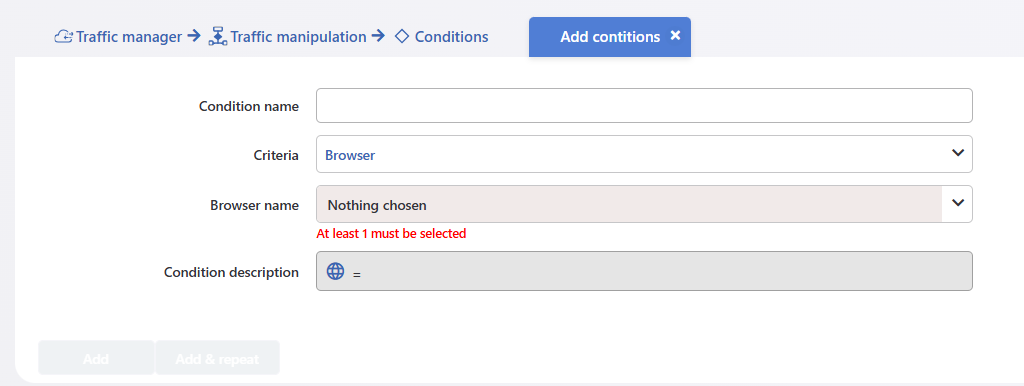The height and width of the screenshot is (386, 1024).
Task: Go to the Traffic manipulation breadcrumb
Action: coord(298,37)
